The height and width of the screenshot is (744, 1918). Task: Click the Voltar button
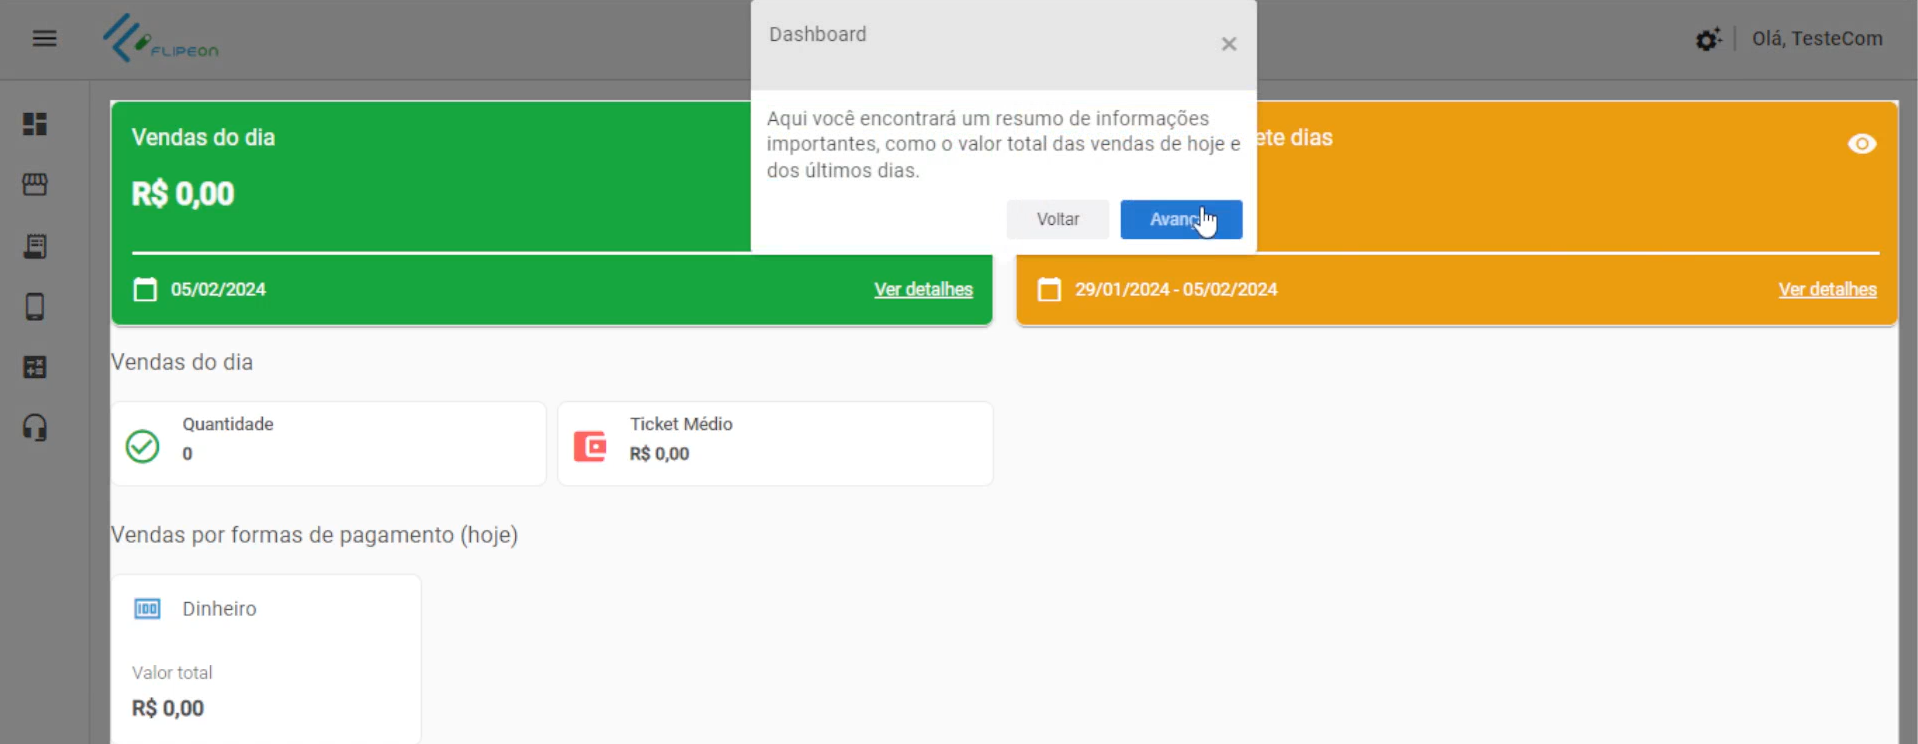pos(1057,219)
